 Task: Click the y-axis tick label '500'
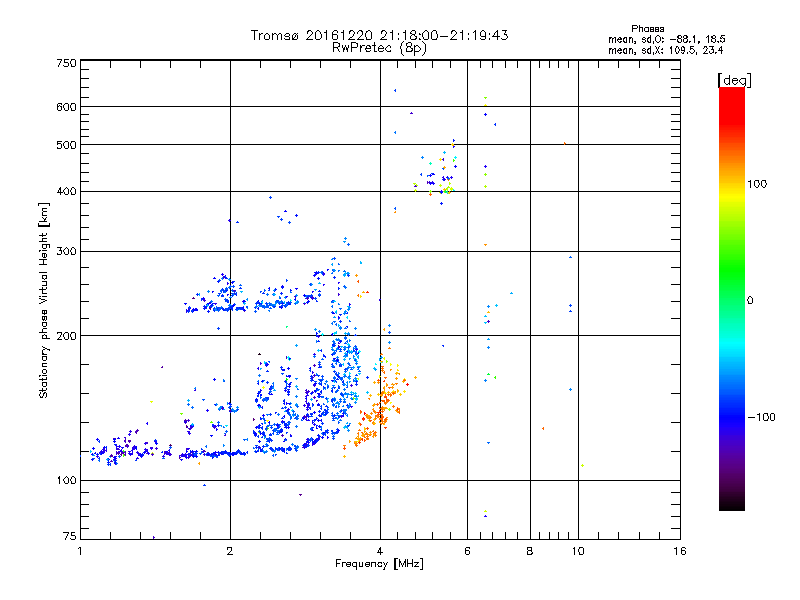click(66, 145)
